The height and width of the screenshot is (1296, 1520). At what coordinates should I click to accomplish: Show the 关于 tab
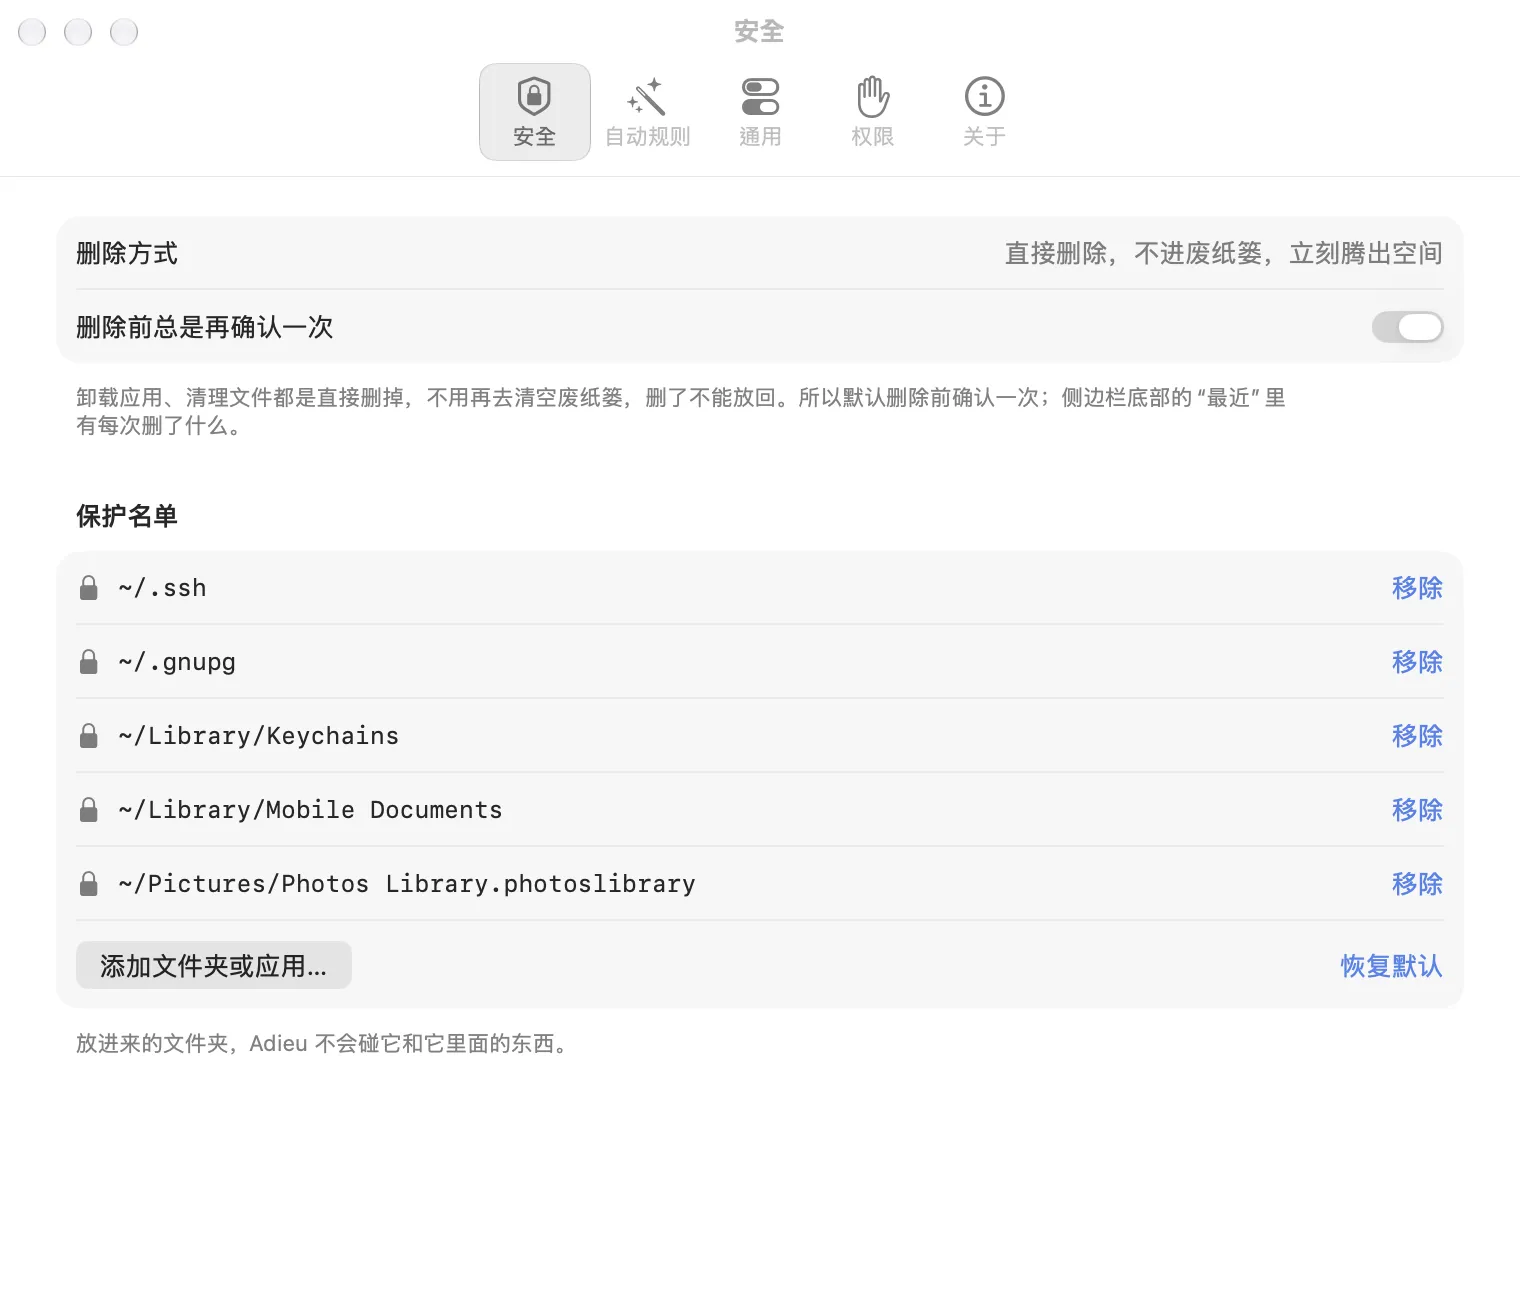(984, 112)
